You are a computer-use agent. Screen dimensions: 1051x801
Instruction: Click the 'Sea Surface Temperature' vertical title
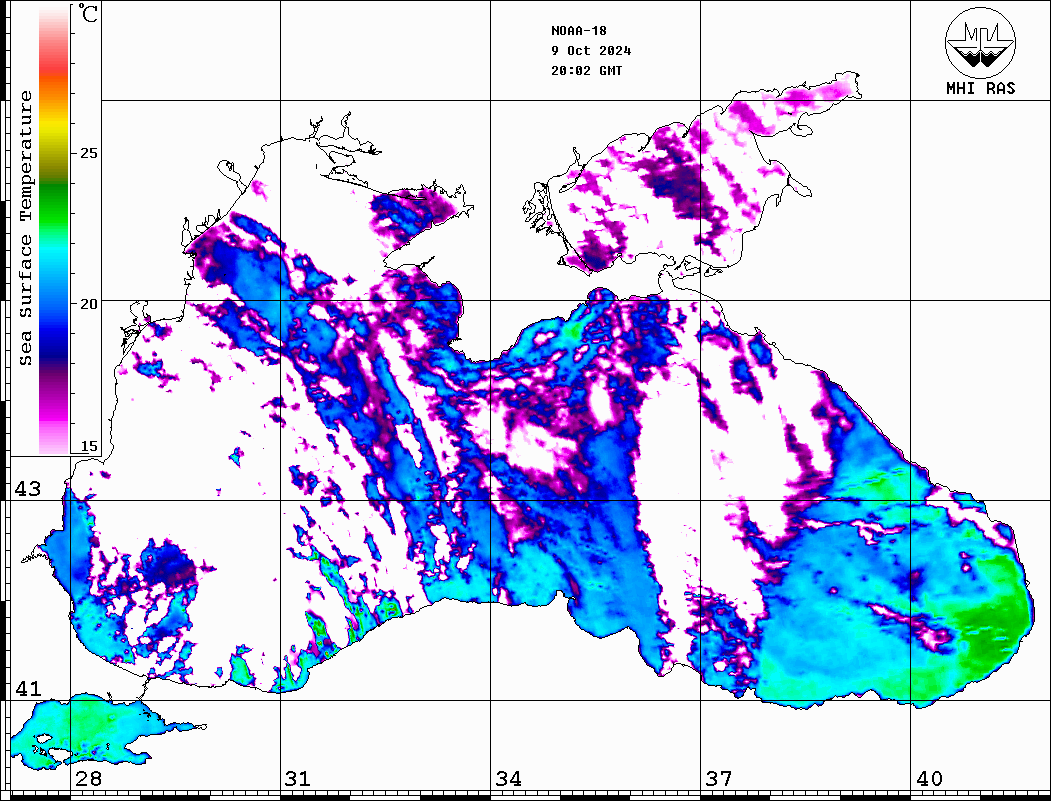[x=25, y=229]
